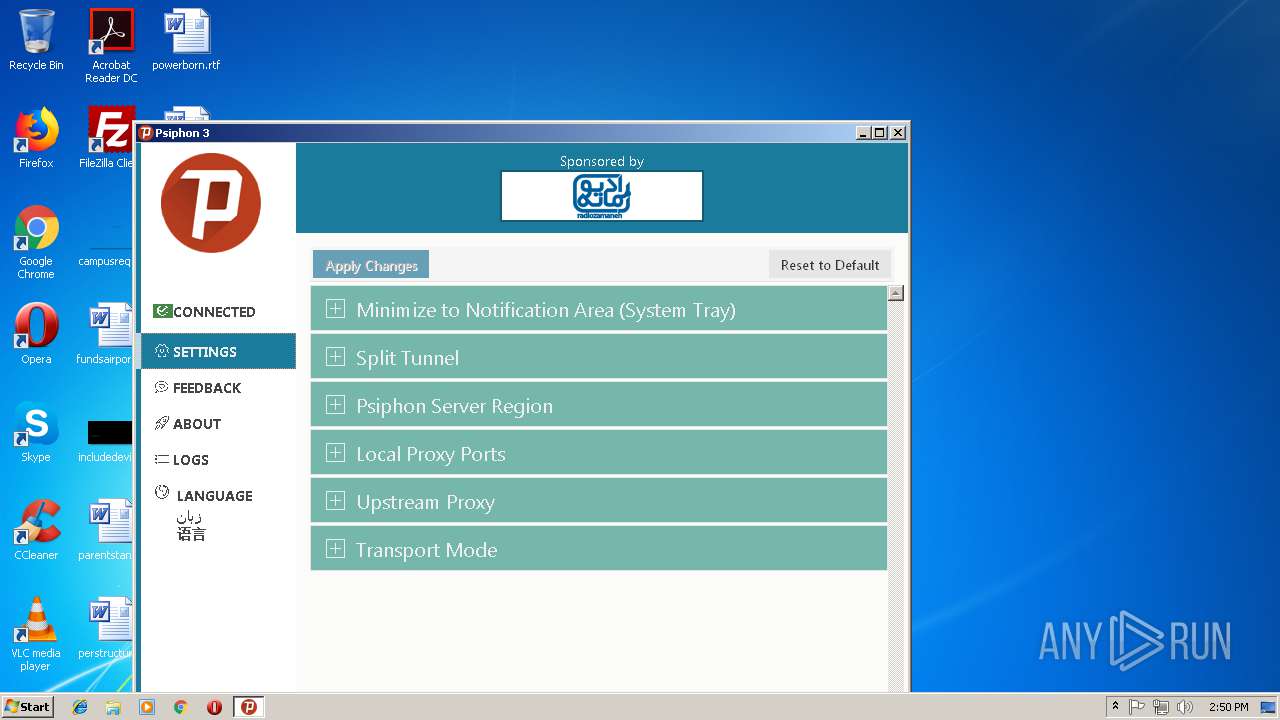Open the About tab
Image resolution: width=1280 pixels, height=720 pixels.
218,424
